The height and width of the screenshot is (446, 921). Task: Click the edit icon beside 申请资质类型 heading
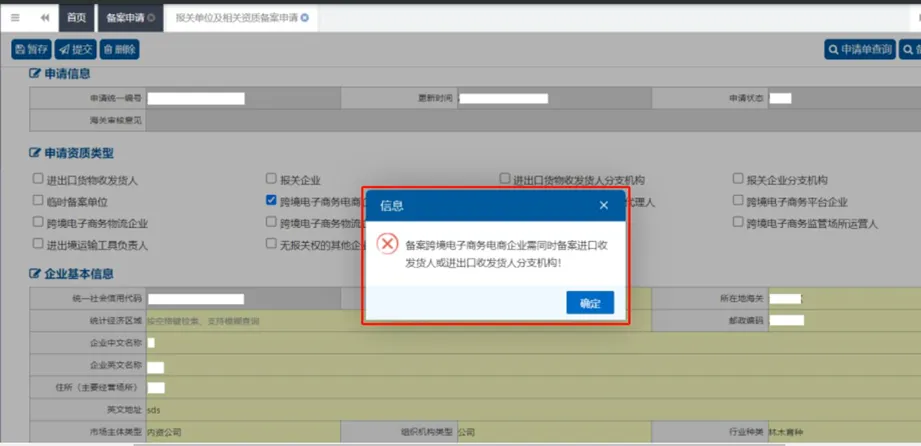[35, 154]
